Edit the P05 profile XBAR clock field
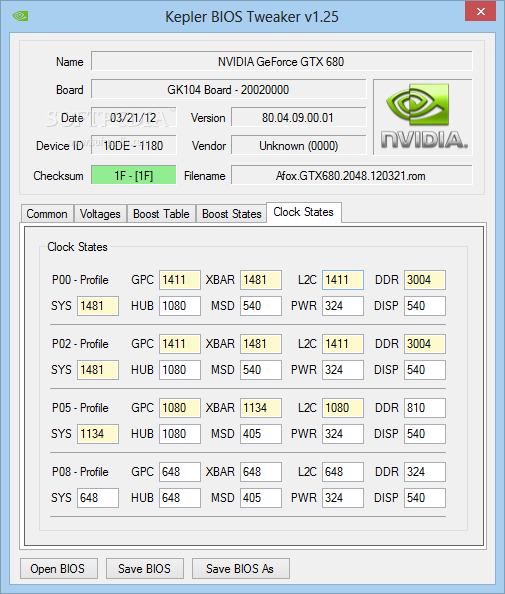Viewport: 505px width, 594px height. (261, 408)
